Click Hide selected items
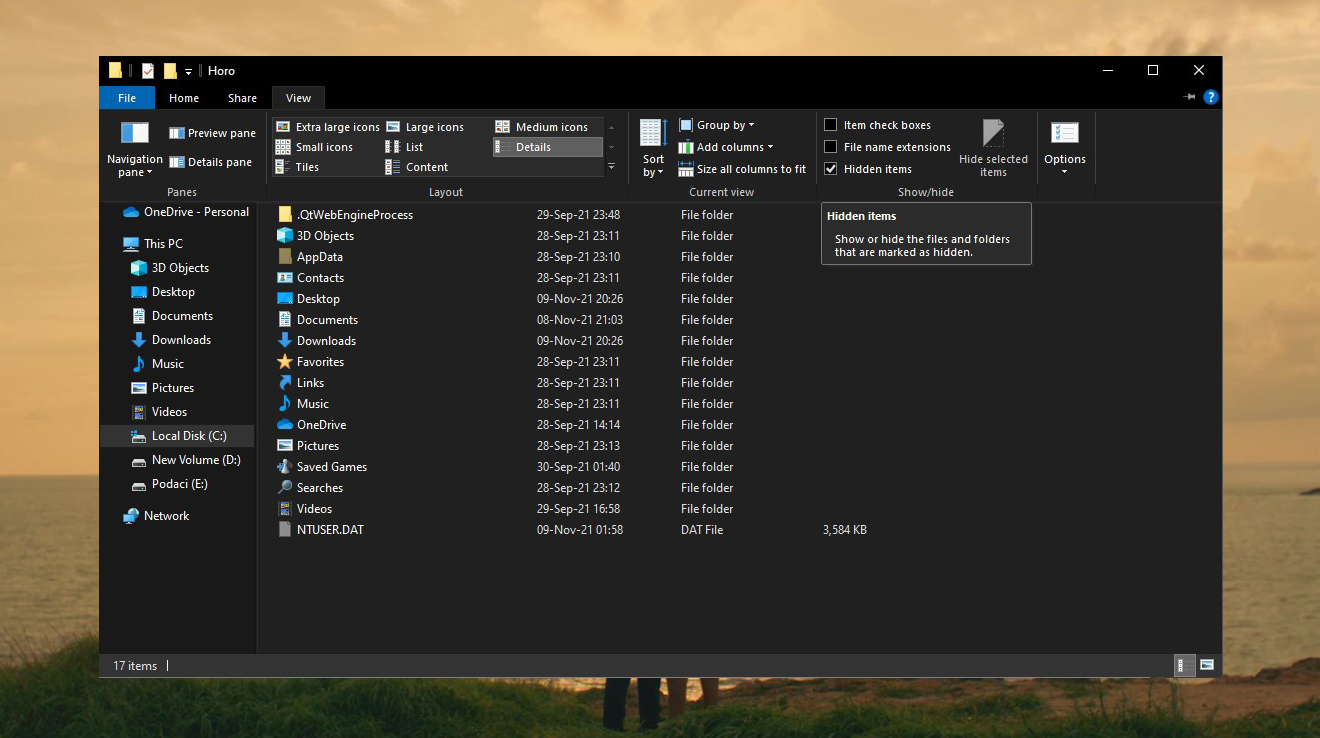This screenshot has height=738, width=1320. [993, 147]
